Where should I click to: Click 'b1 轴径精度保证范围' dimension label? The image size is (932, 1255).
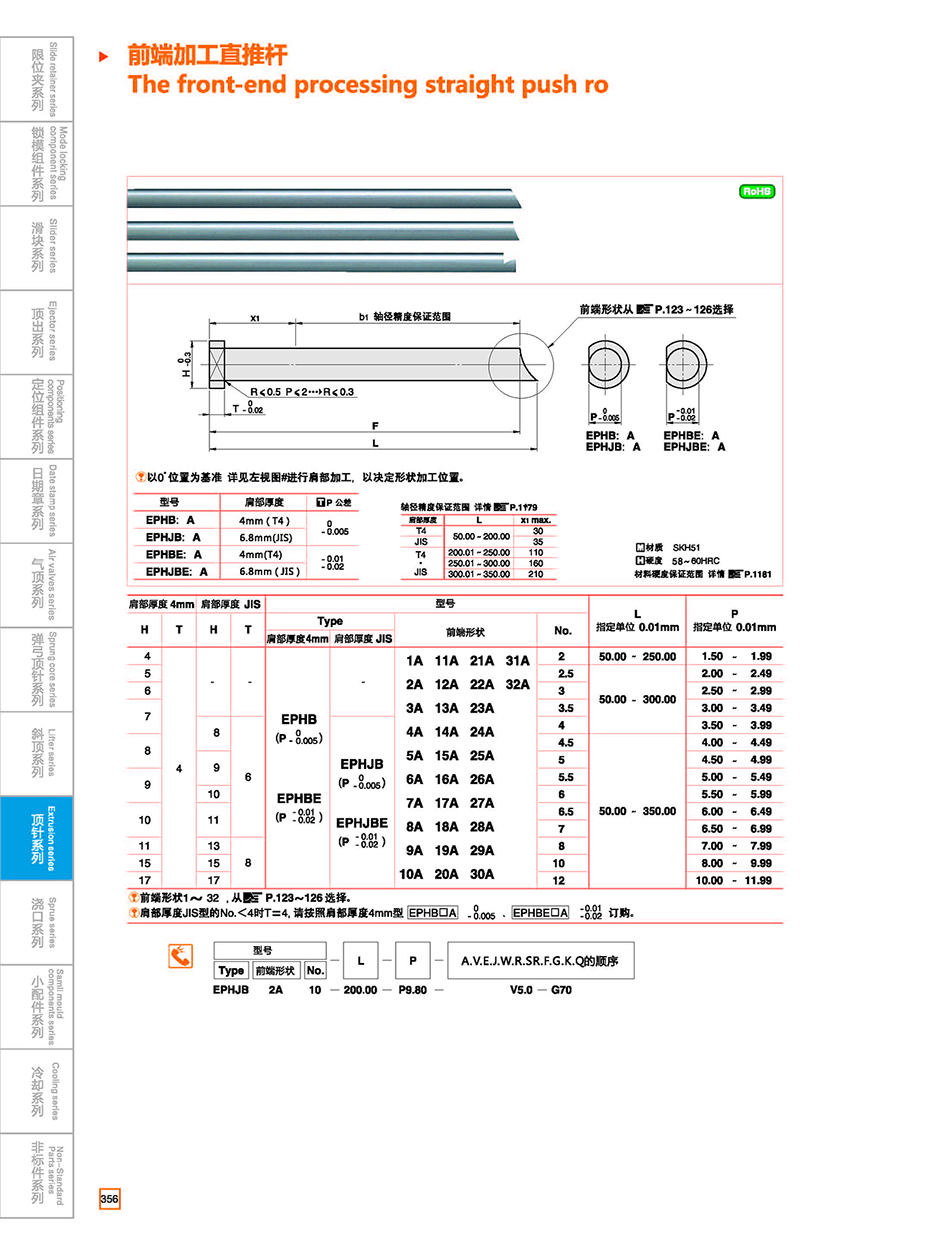(404, 316)
